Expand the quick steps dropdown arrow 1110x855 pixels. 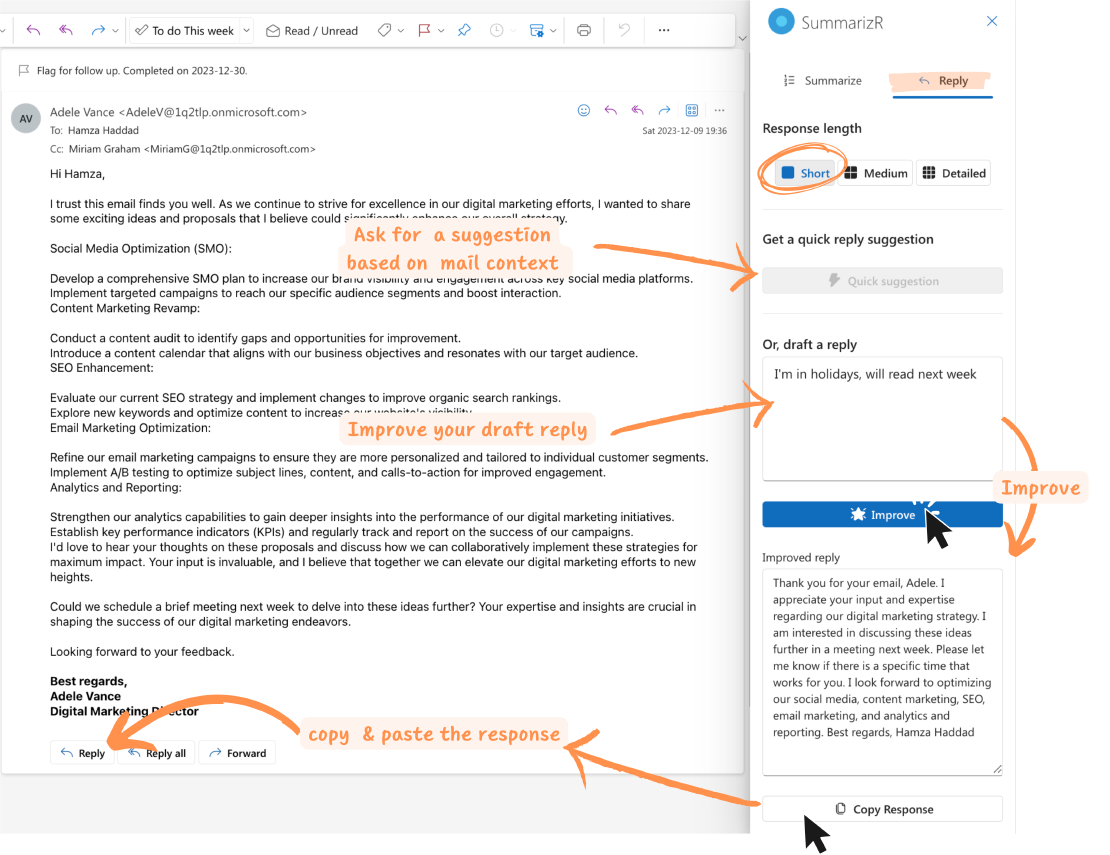[x=246, y=31]
